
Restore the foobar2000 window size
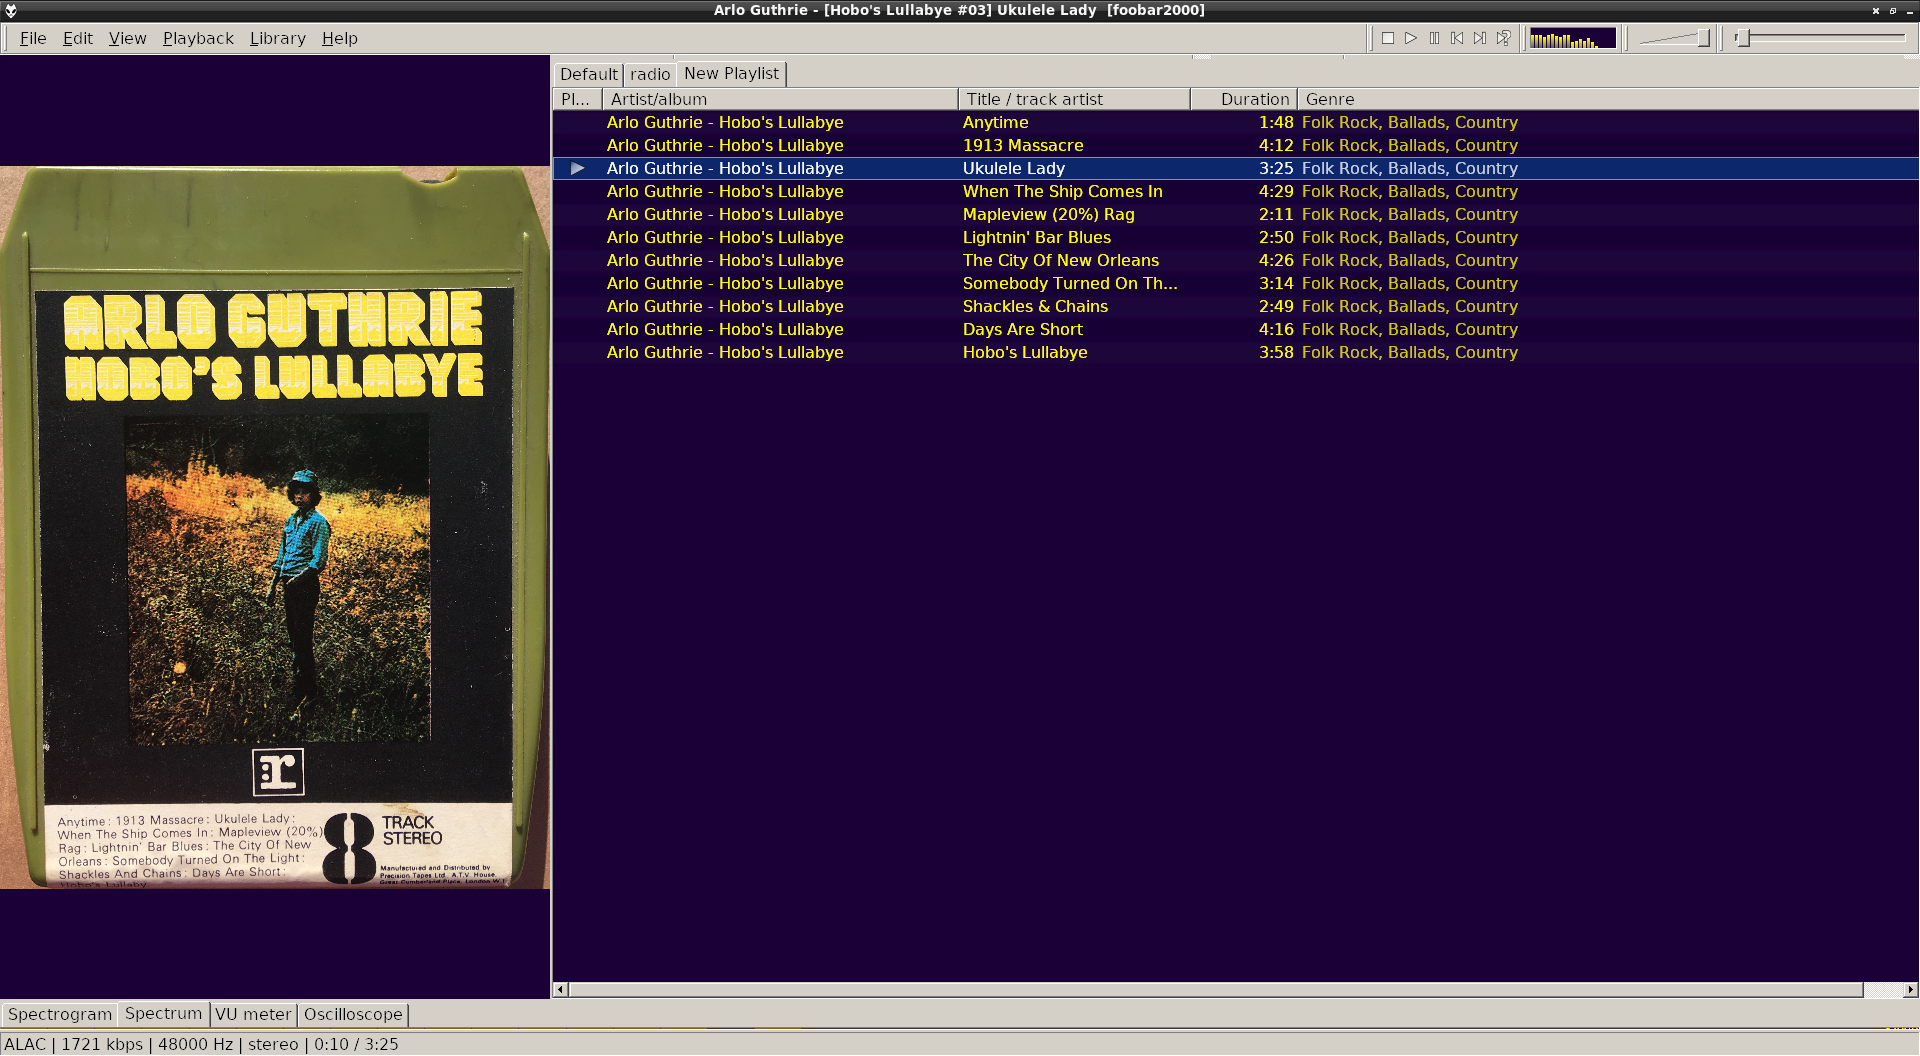(x=1893, y=11)
